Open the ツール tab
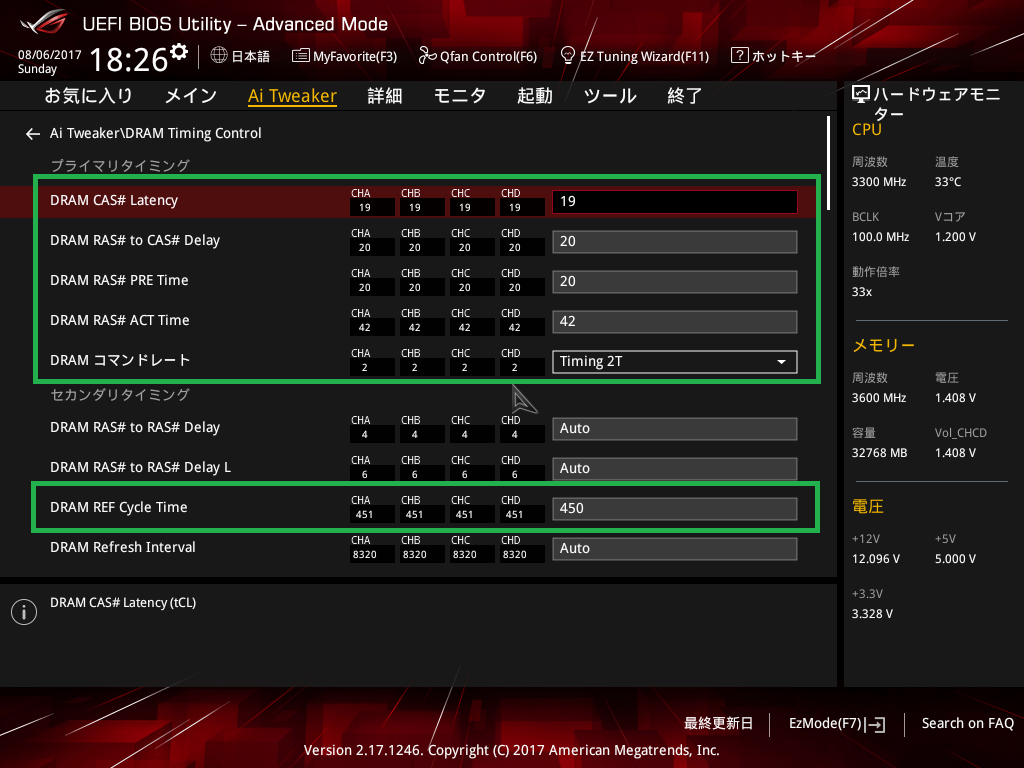The image size is (1024, 768). pyautogui.click(x=610, y=96)
